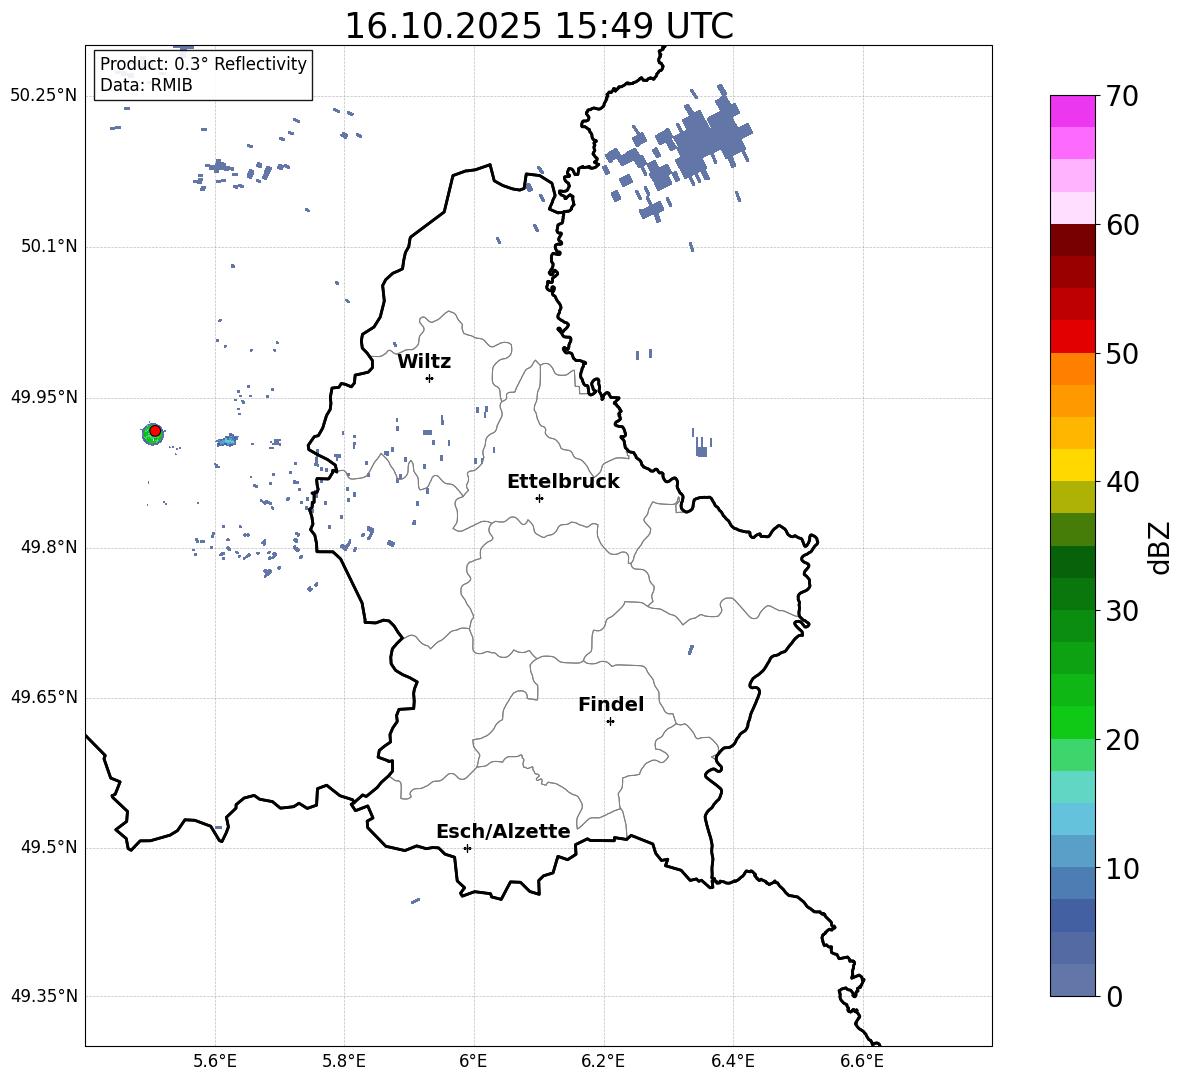This screenshot has width=1184, height=1081.
Task: Click the red dot radar echo
Action: pyautogui.click(x=155, y=431)
